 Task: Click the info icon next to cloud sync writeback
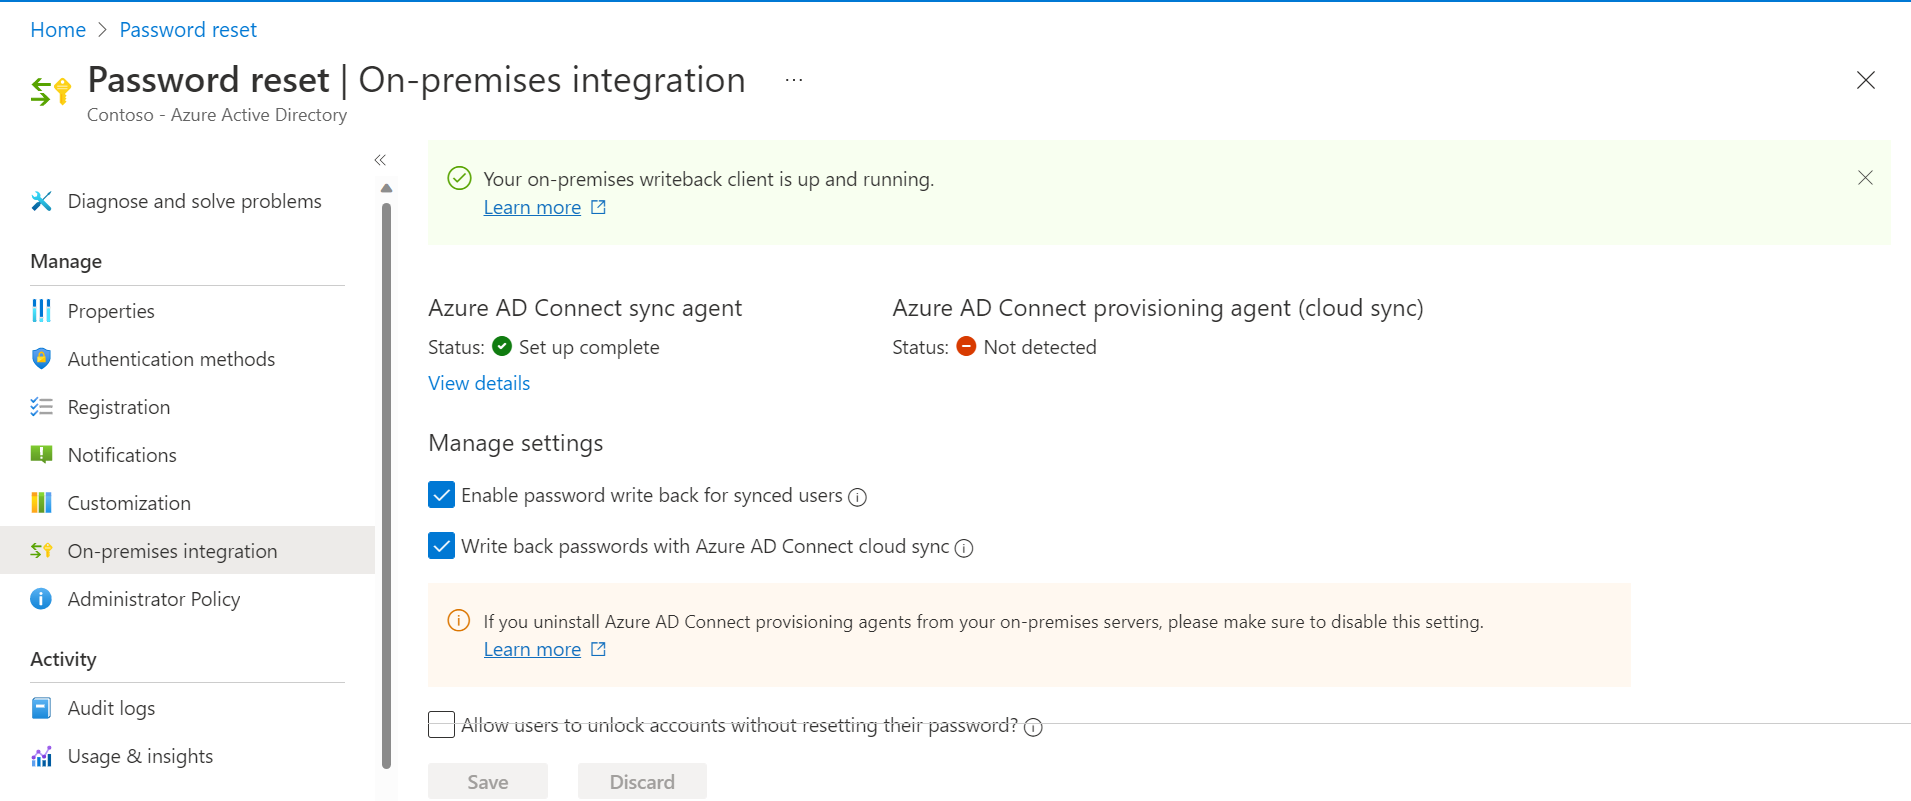964,548
